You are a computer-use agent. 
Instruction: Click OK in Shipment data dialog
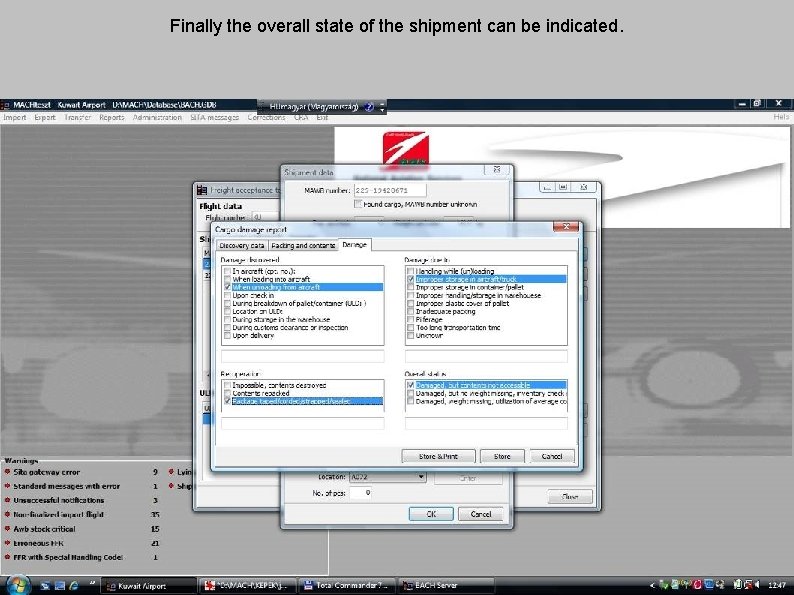tap(431, 514)
